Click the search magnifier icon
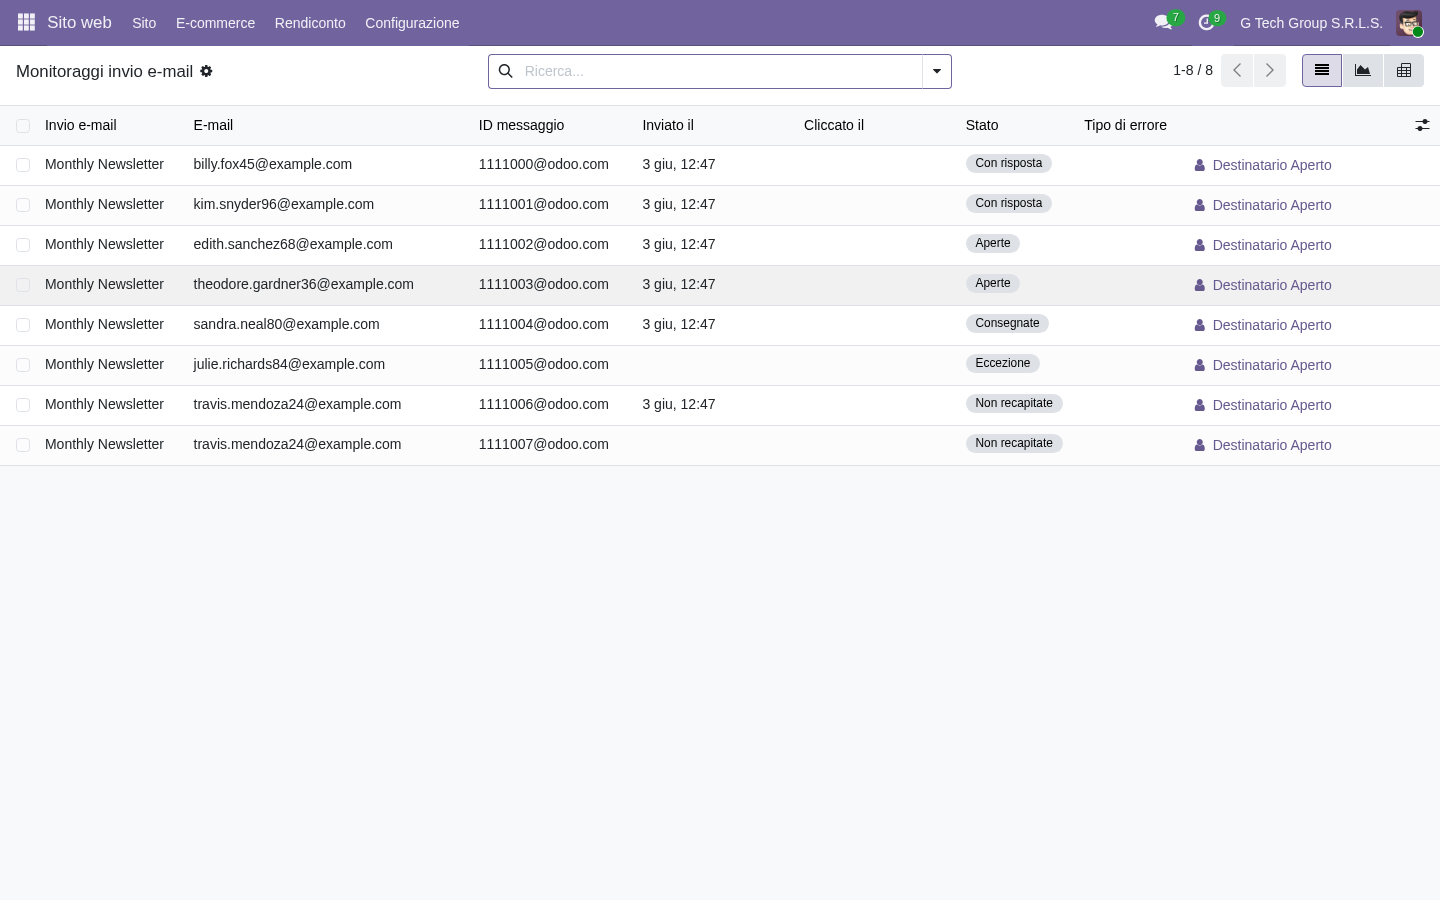Viewport: 1440px width, 900px height. (x=505, y=71)
